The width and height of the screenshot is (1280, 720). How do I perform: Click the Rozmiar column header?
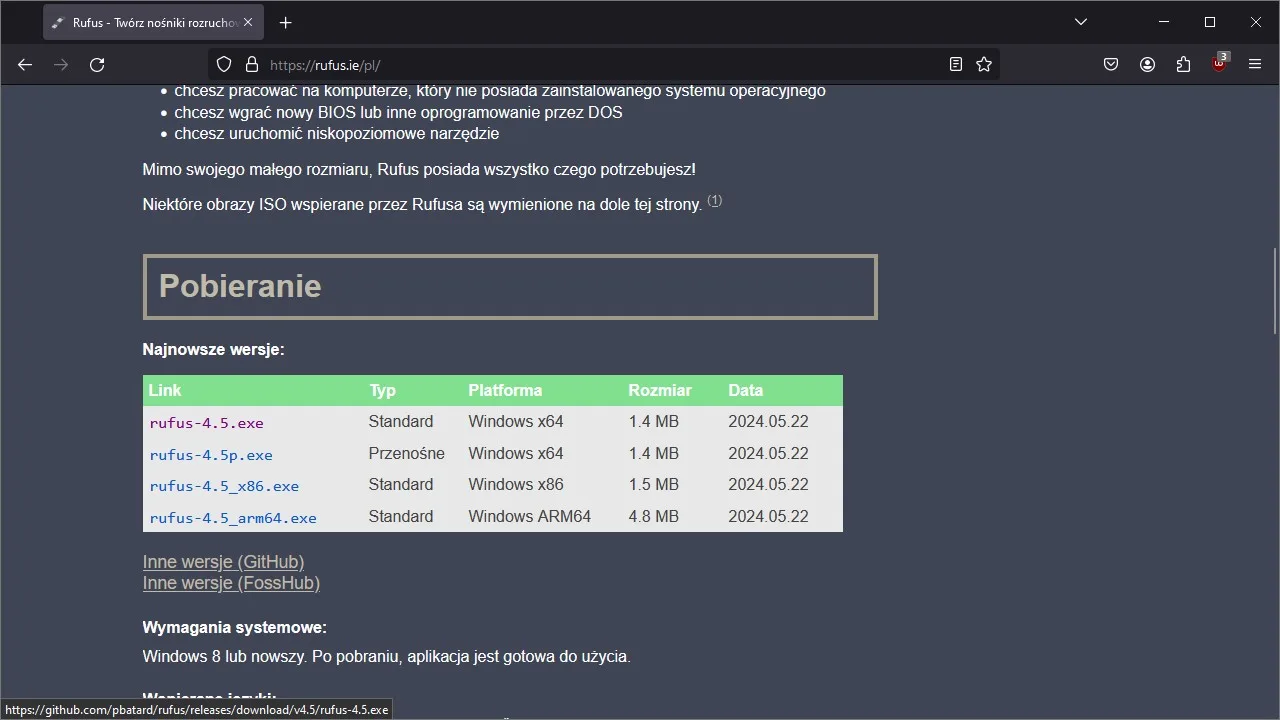pos(660,390)
